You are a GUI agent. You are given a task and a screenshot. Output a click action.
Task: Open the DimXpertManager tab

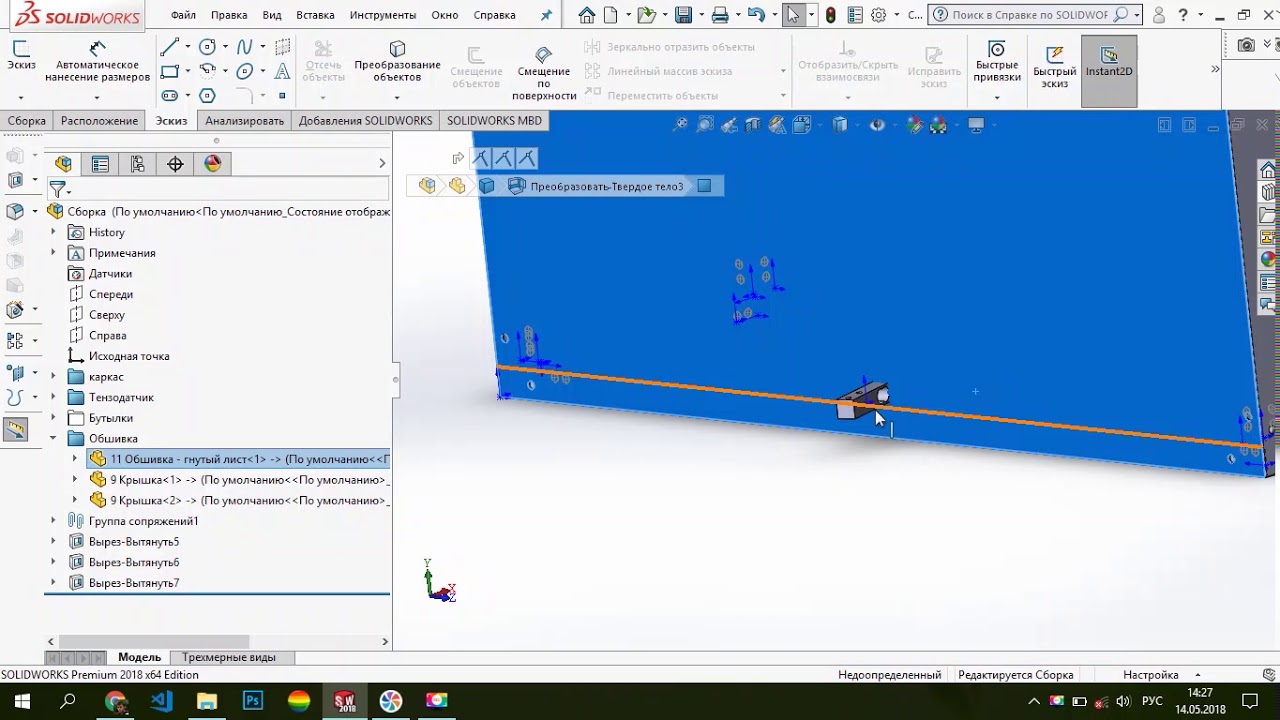pyautogui.click(x=175, y=164)
